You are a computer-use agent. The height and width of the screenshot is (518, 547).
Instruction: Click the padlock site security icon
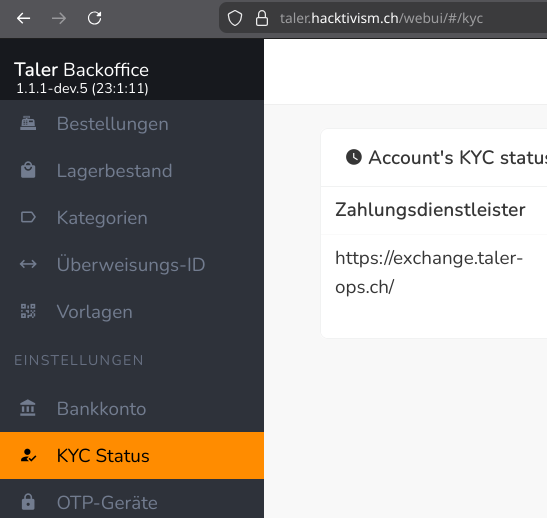(x=262, y=18)
